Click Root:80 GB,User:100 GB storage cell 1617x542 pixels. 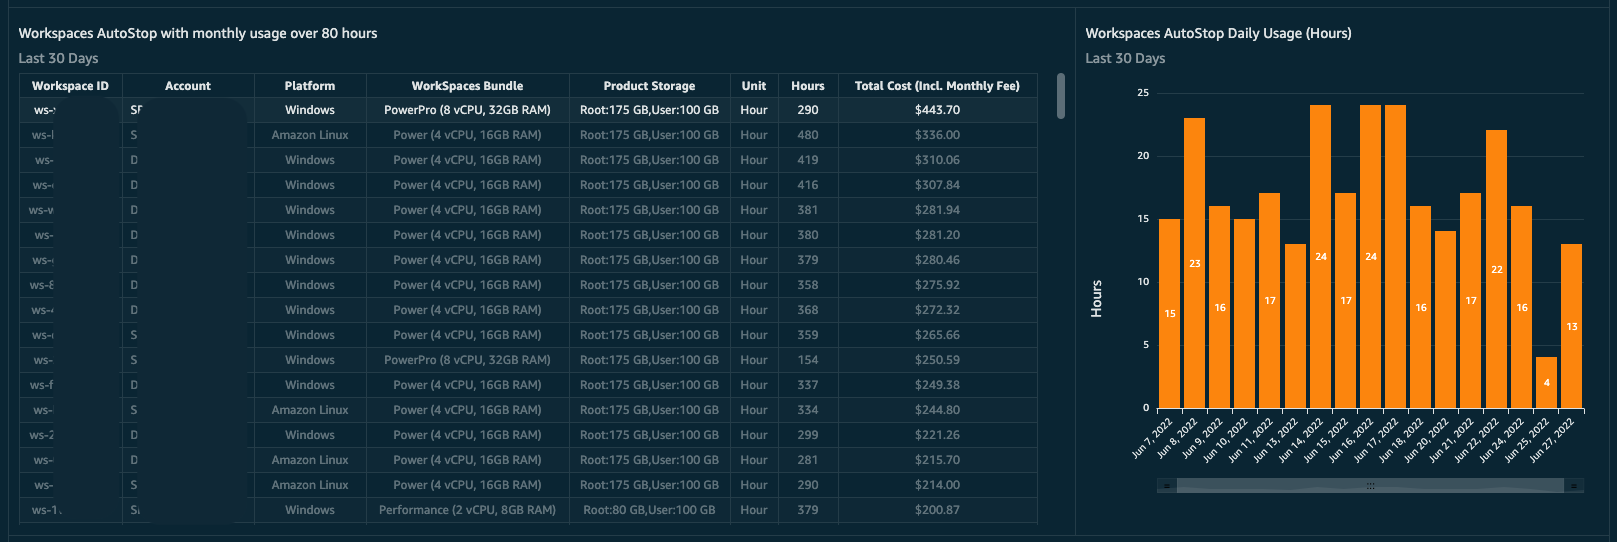(649, 510)
